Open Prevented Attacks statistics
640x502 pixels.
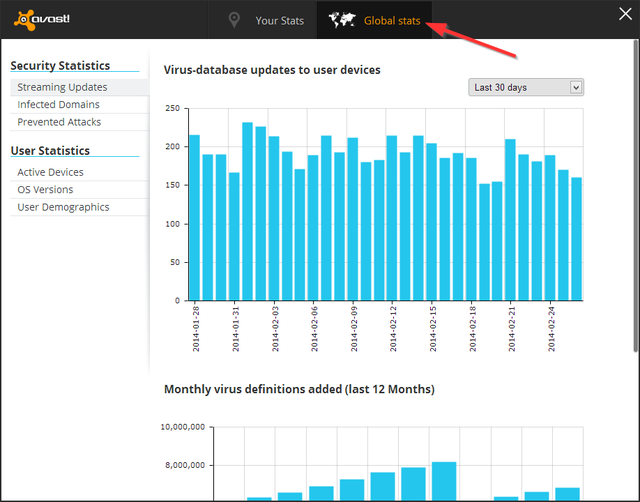(80, 122)
